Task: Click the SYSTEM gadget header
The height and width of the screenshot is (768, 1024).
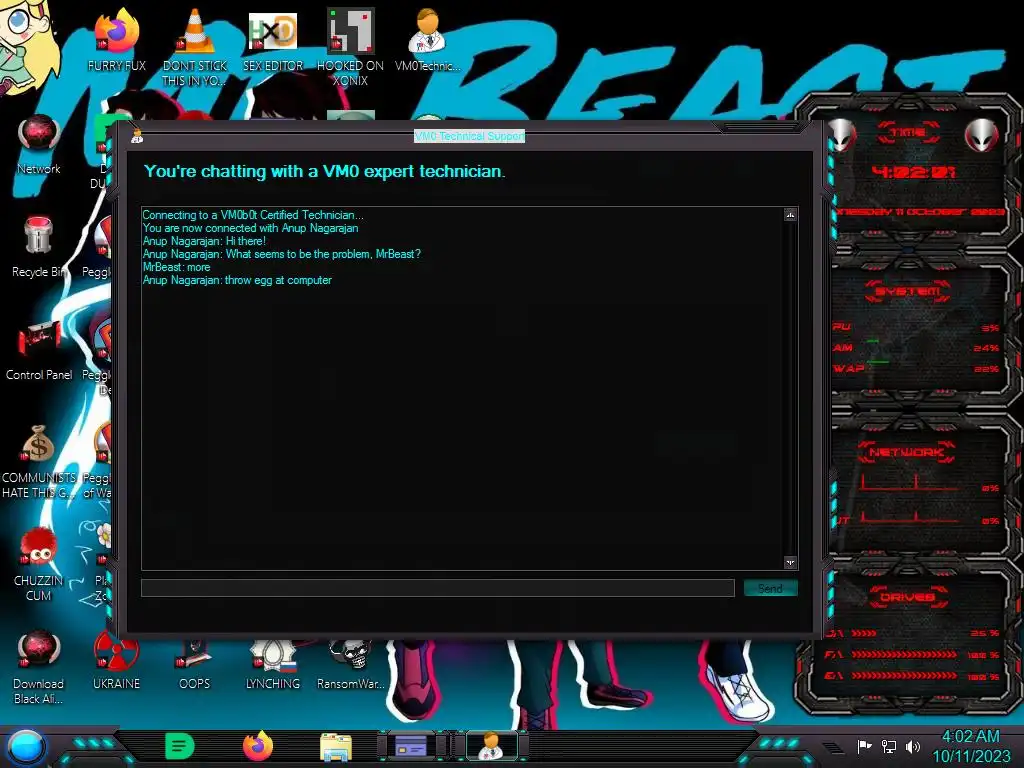Action: click(x=908, y=291)
